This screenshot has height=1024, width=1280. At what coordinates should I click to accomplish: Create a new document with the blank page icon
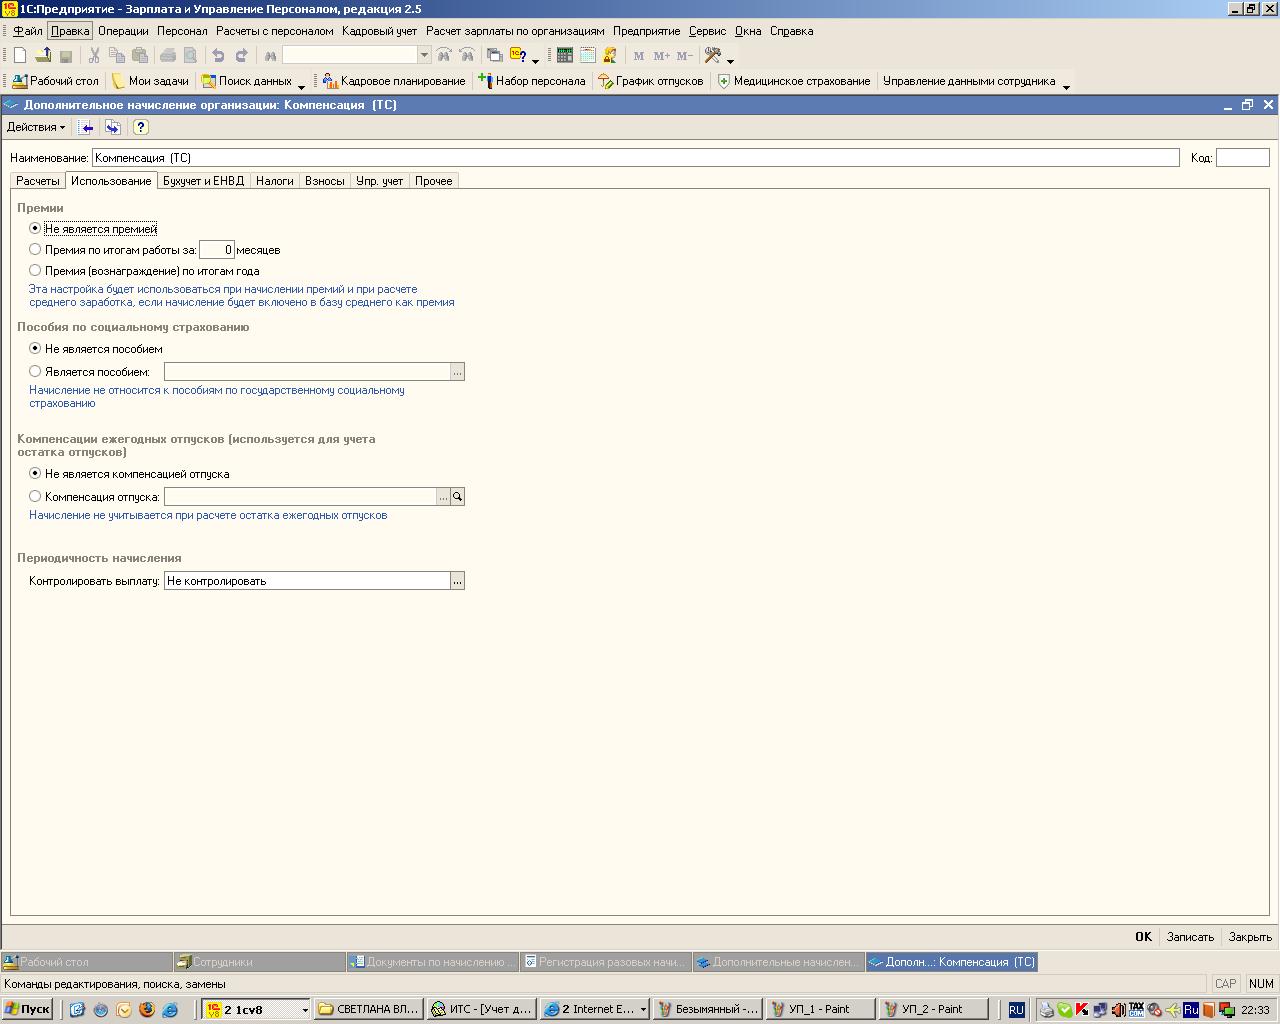20,56
